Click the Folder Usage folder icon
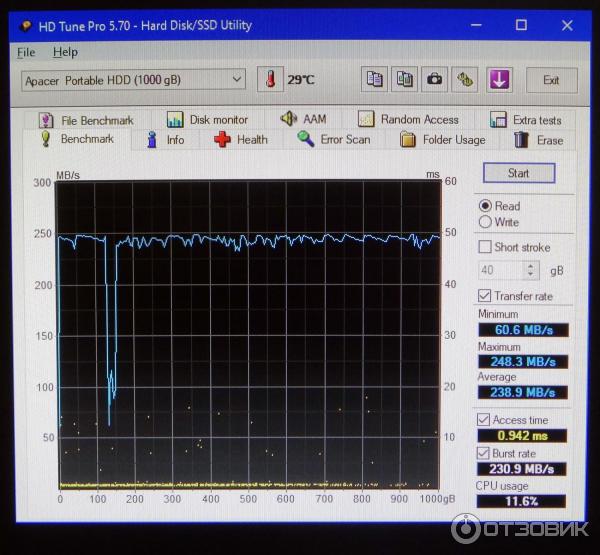600x555 pixels. 408,139
